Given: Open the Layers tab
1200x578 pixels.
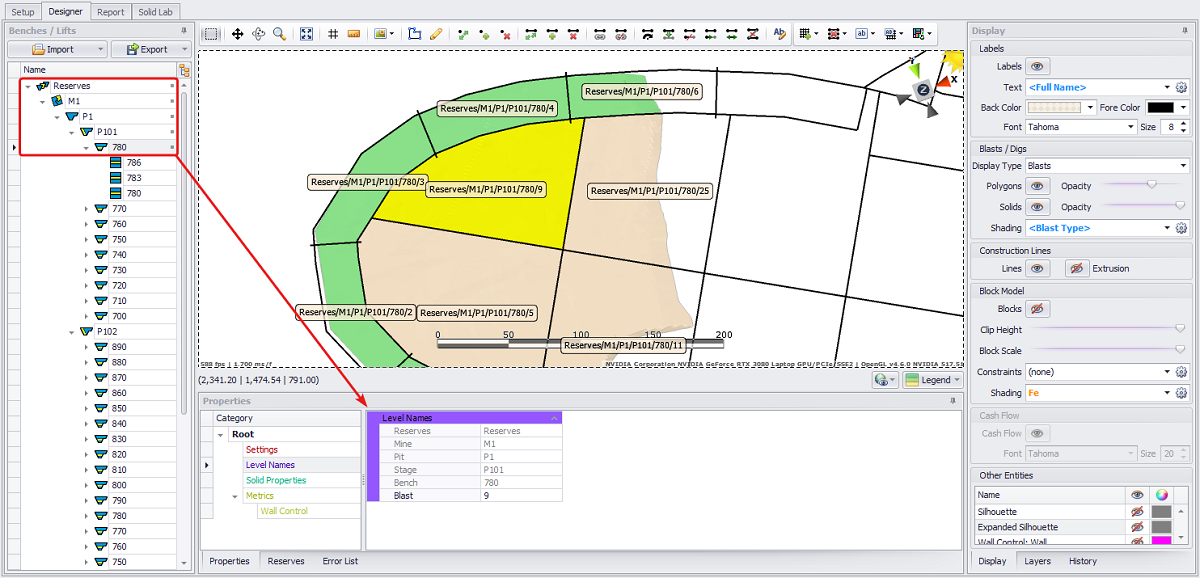Looking at the screenshot, I should tap(1037, 561).
